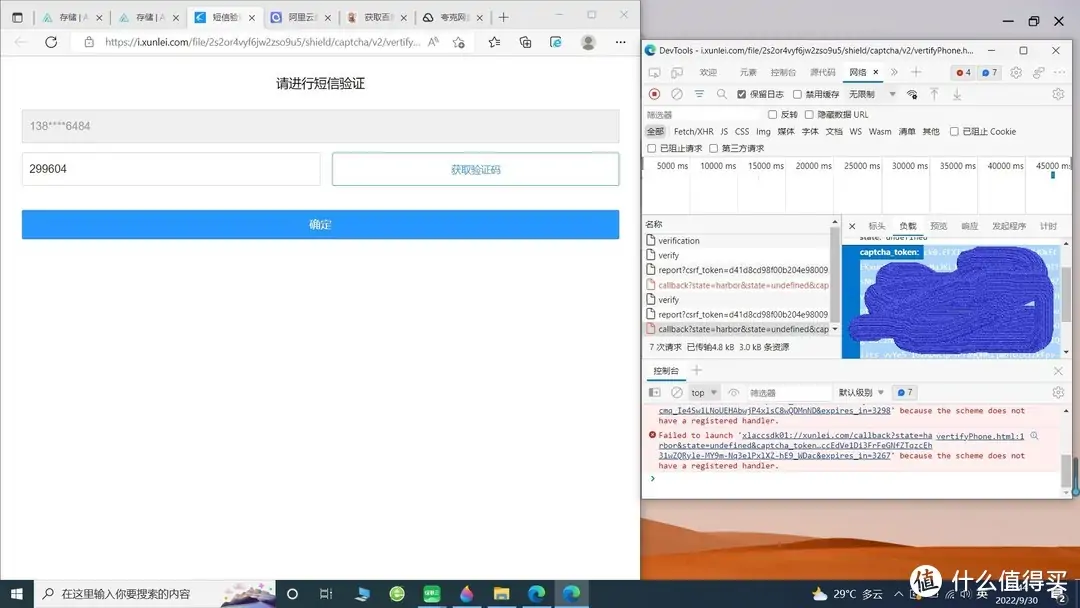Toggle the network filter bar icon
The image size is (1080, 608).
[699, 94]
